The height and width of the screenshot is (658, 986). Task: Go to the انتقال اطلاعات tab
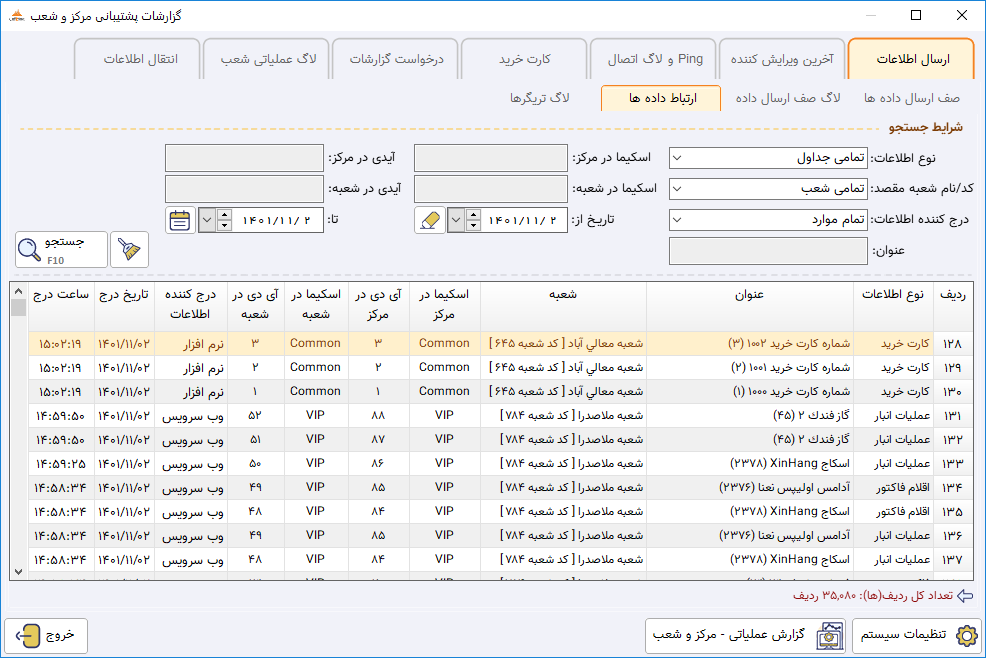138,59
